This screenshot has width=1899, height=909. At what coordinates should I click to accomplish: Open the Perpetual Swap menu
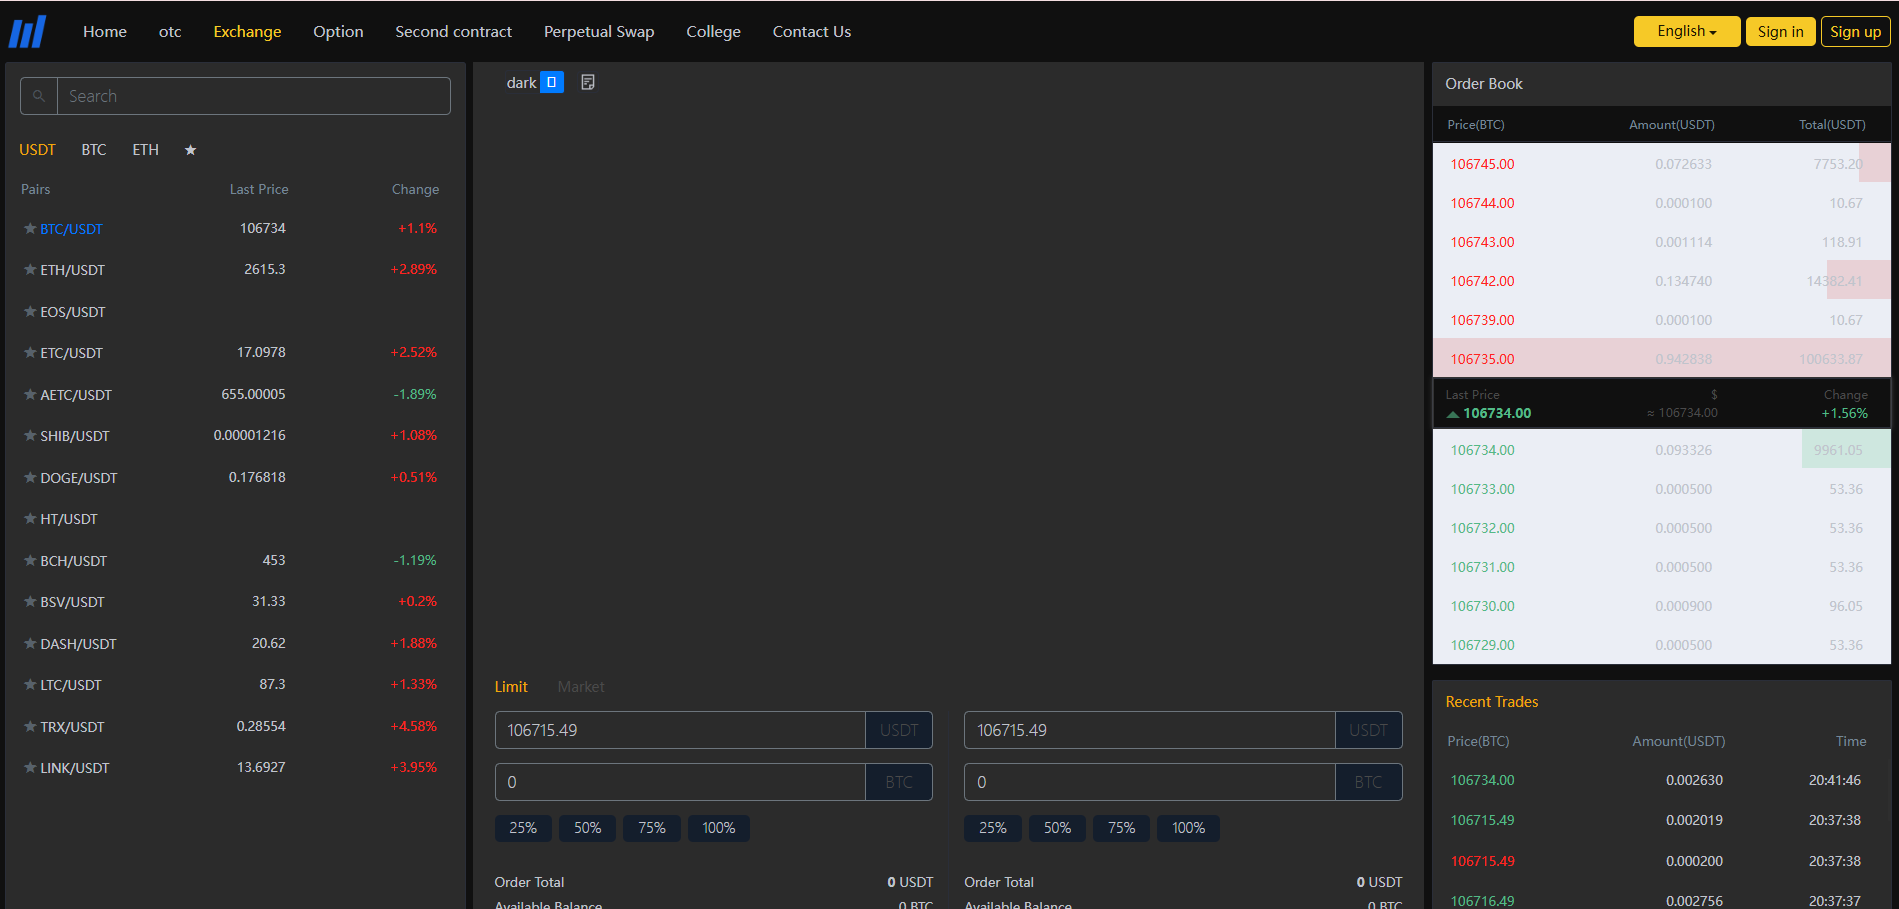pos(599,32)
